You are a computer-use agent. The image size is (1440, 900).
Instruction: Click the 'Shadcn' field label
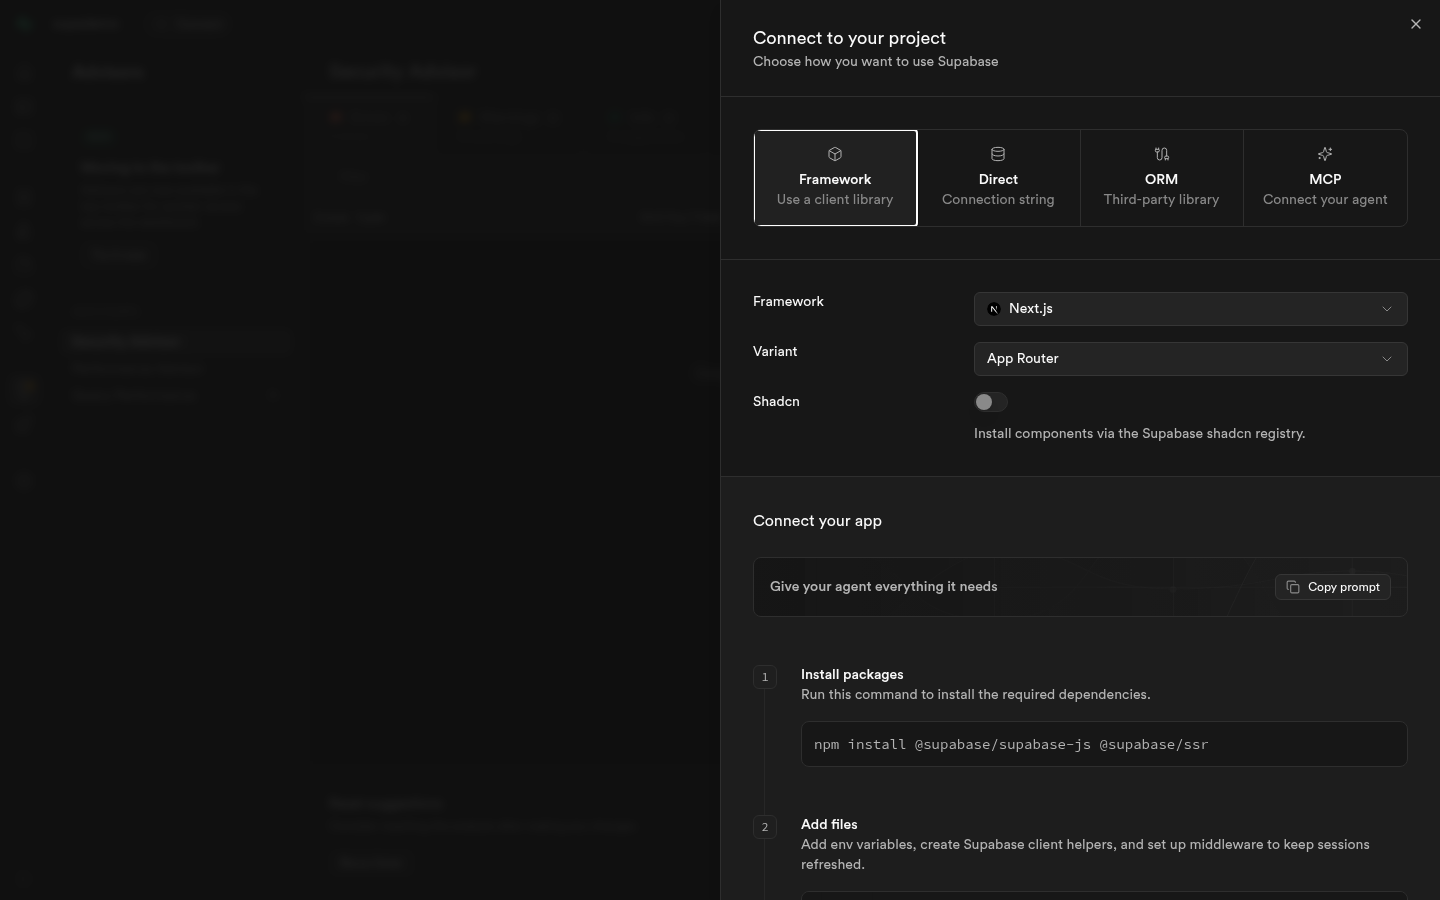776,402
